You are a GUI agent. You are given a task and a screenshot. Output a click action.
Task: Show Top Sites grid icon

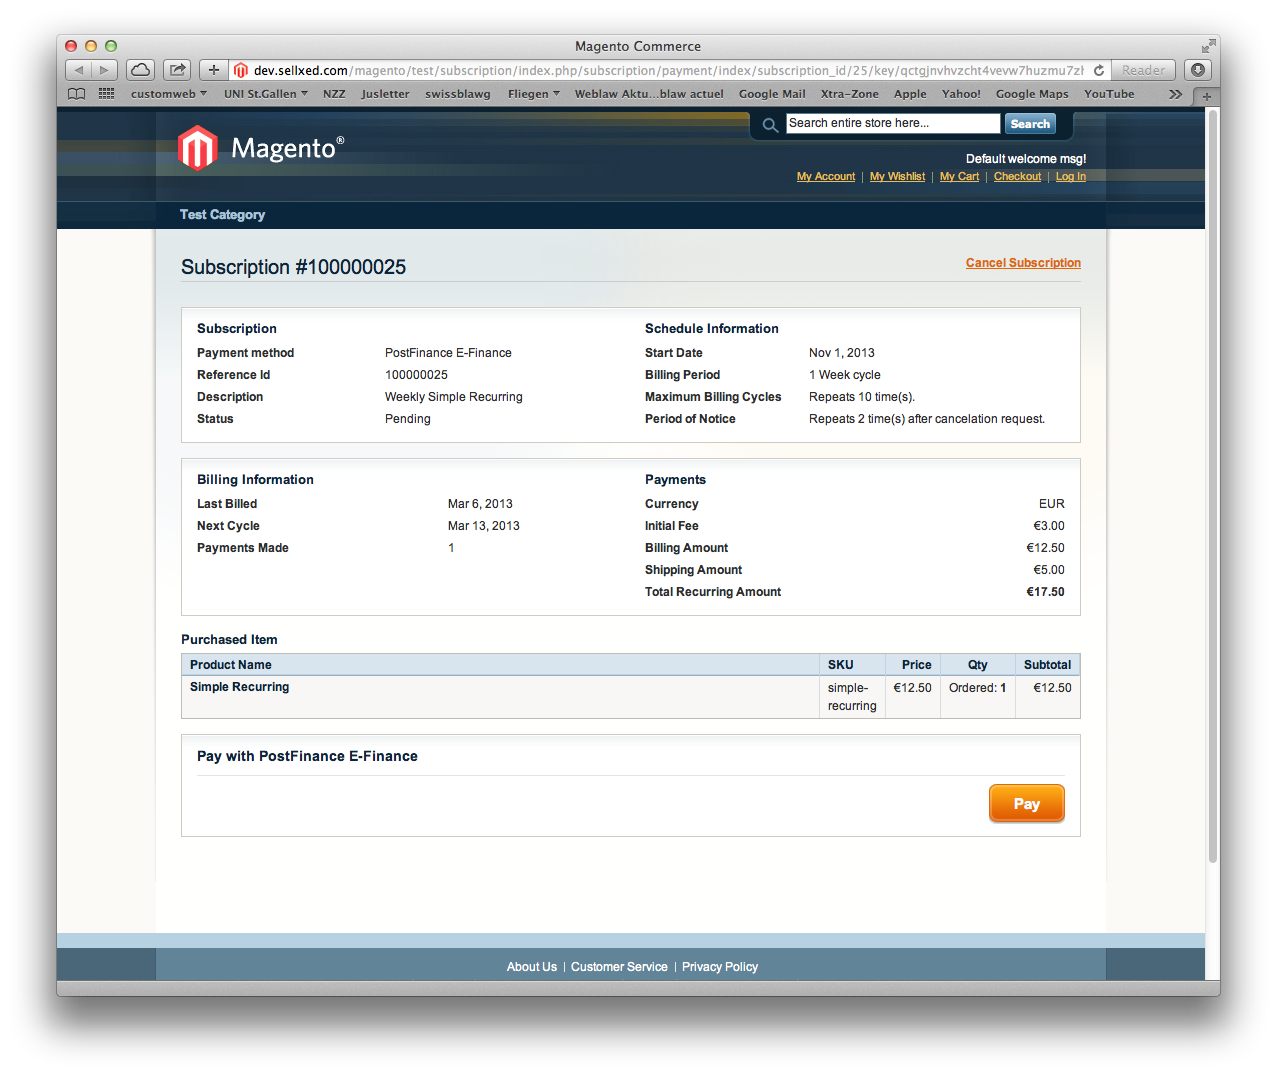(106, 94)
